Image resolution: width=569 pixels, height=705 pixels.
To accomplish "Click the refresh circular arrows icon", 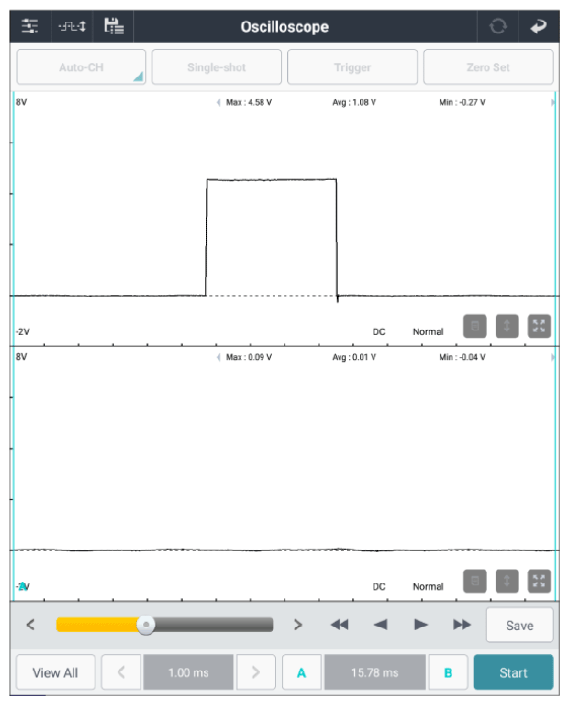I will pos(498,26).
